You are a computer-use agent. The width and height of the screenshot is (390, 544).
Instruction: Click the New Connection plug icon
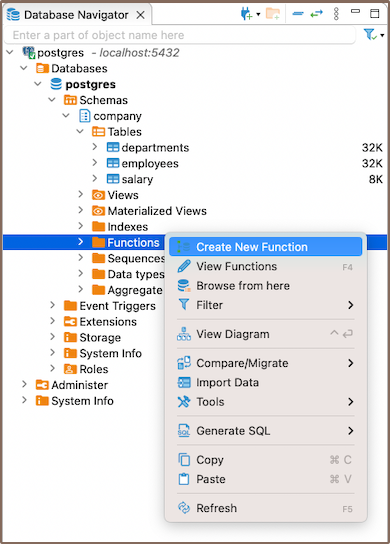tap(246, 14)
